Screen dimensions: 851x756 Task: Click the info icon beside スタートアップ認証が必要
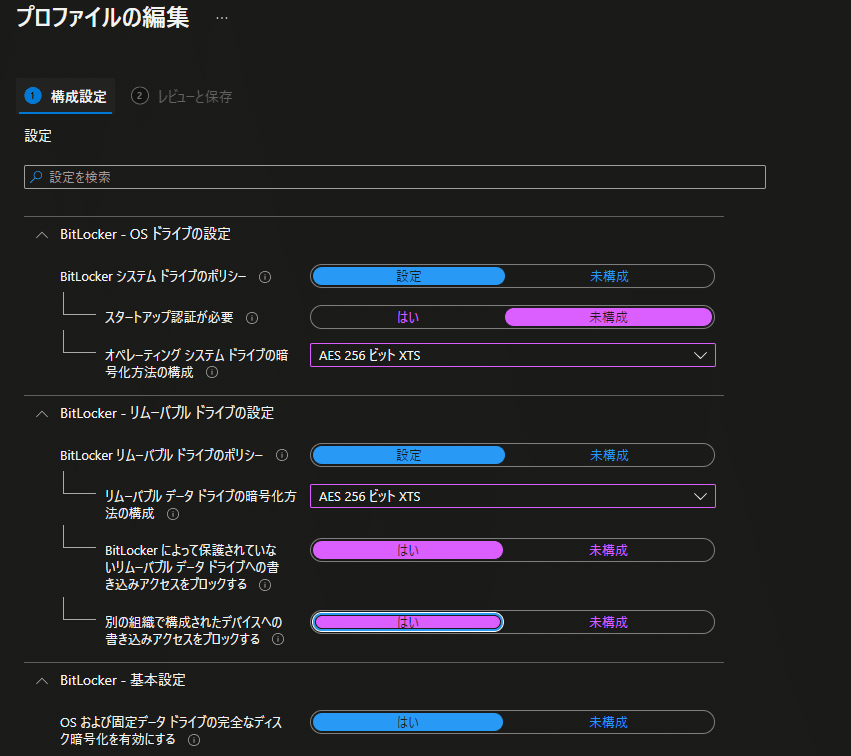pyautogui.click(x=252, y=317)
